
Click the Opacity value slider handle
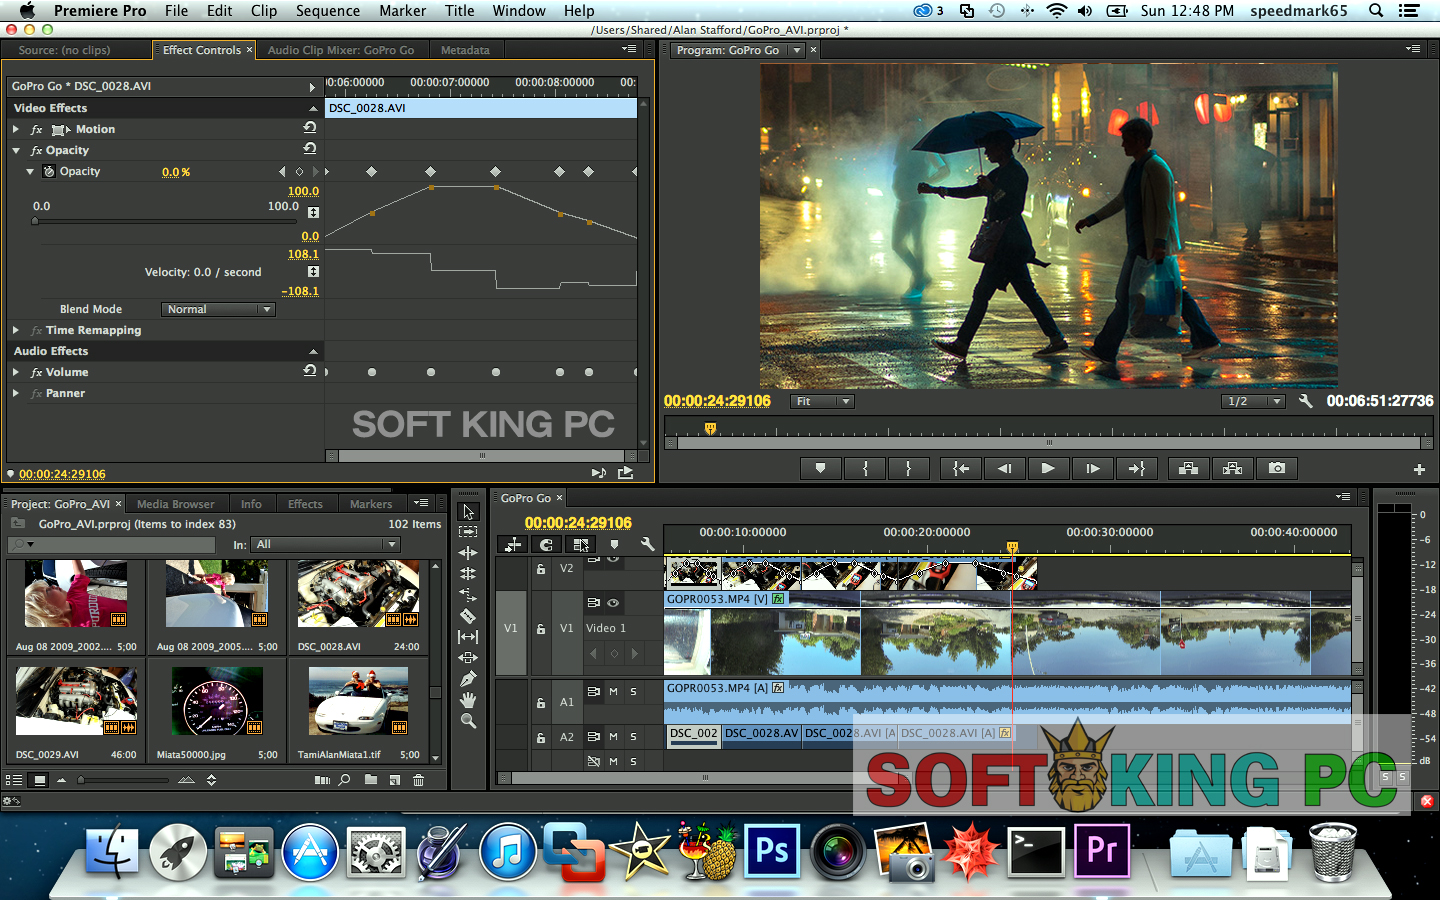35,221
